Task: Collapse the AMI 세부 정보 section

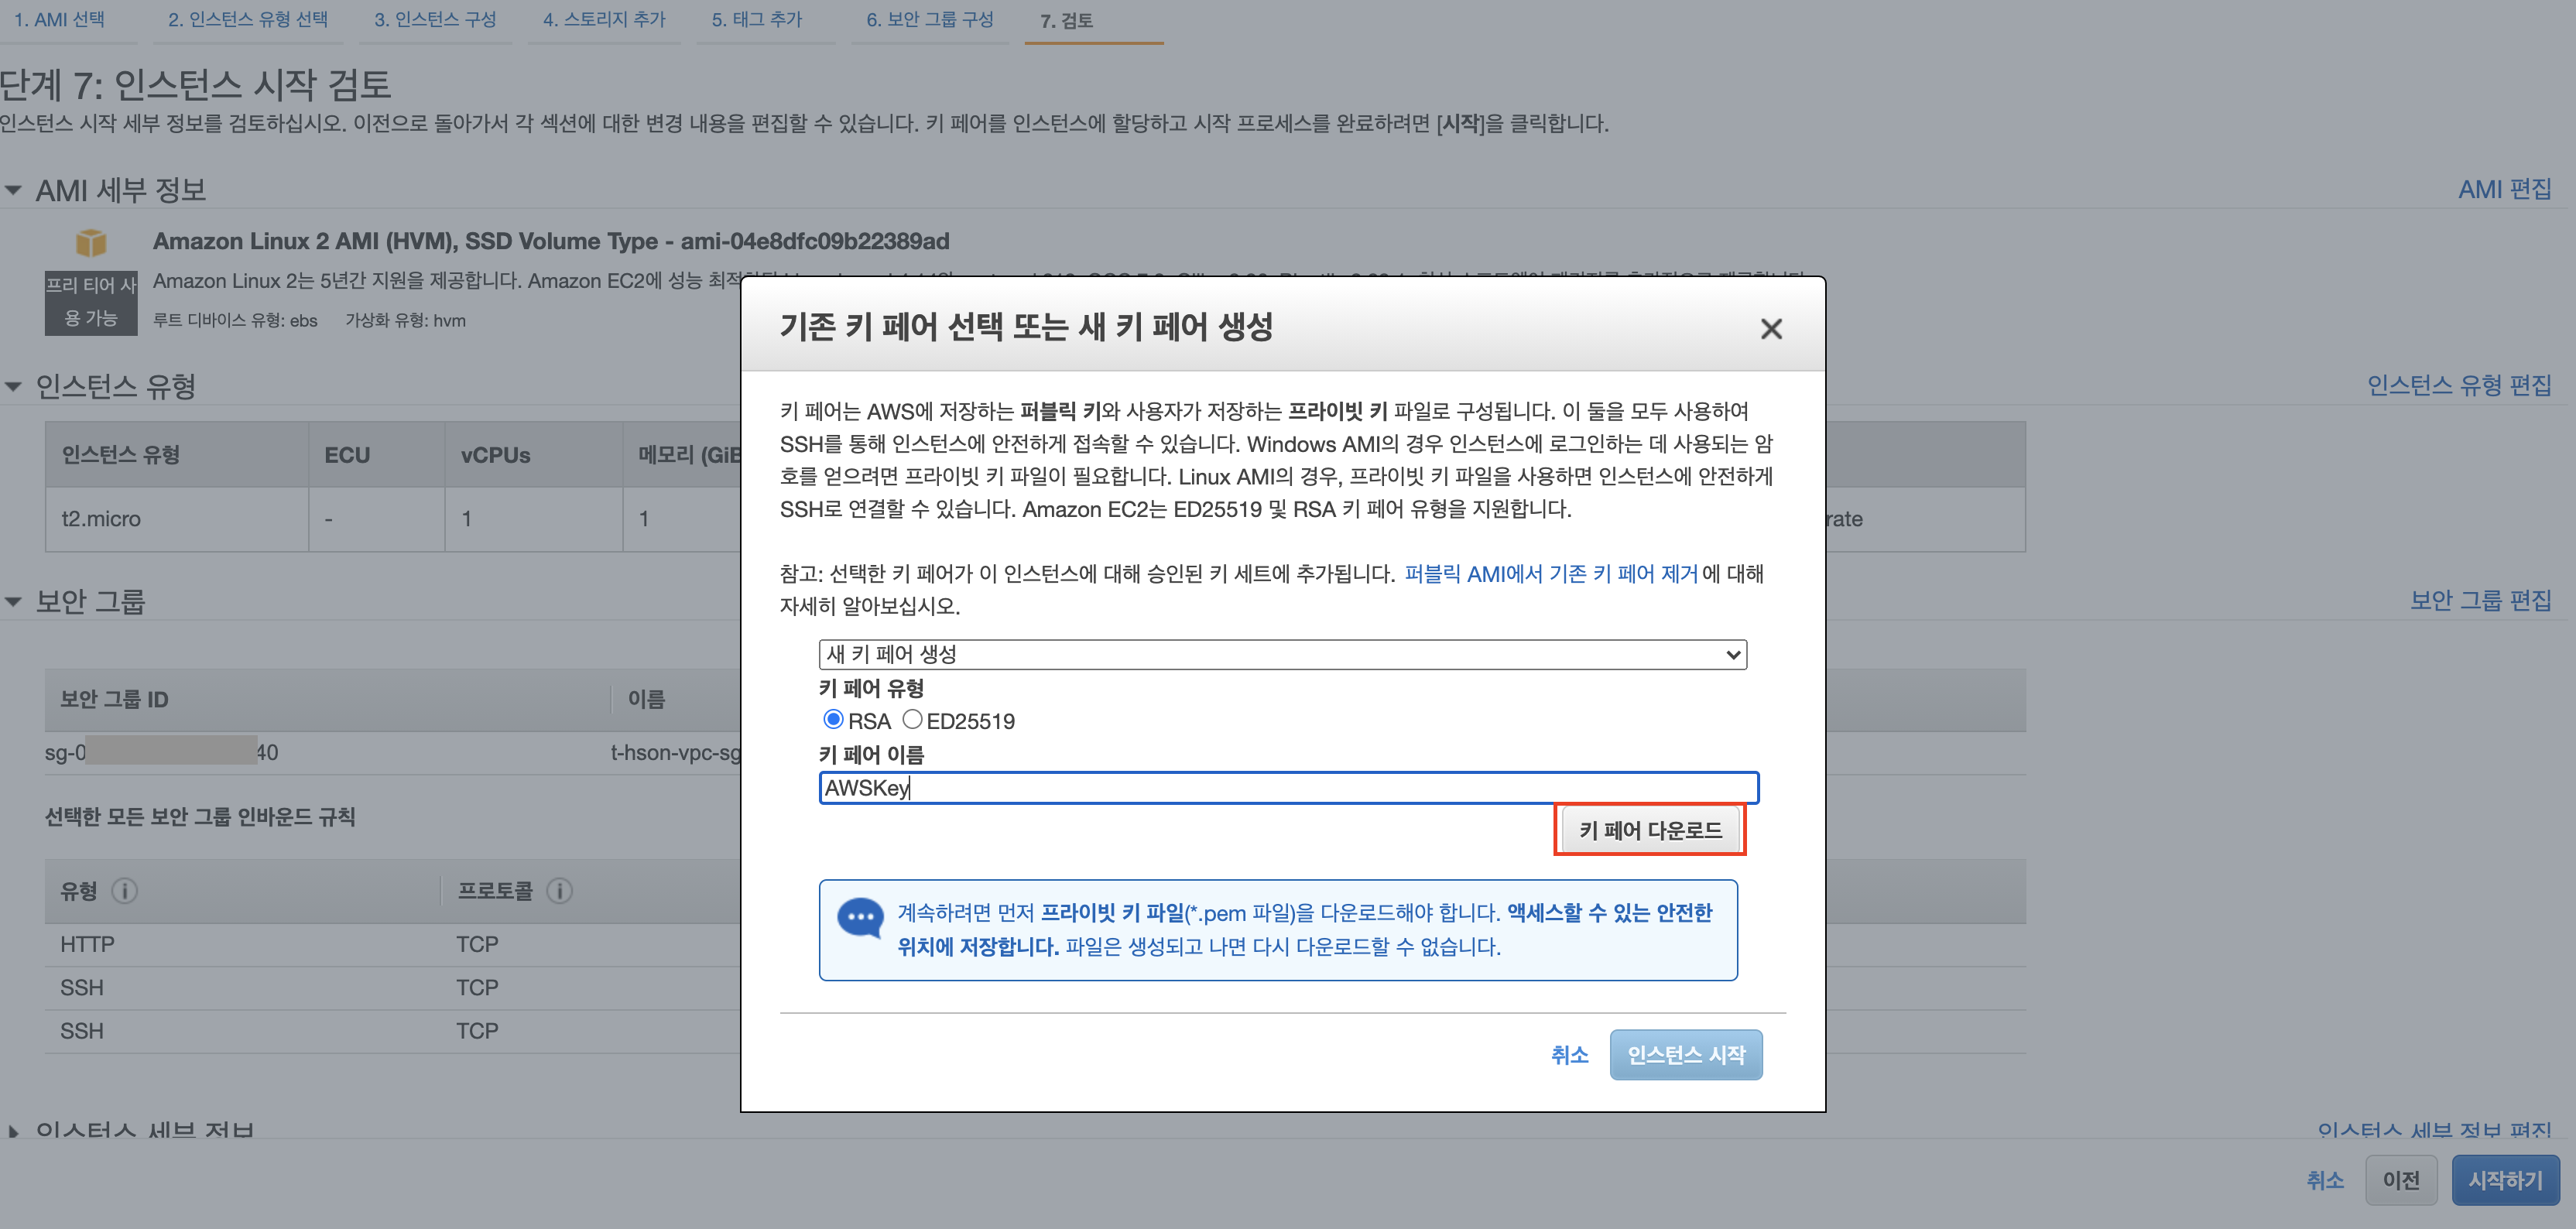Action: 13,190
